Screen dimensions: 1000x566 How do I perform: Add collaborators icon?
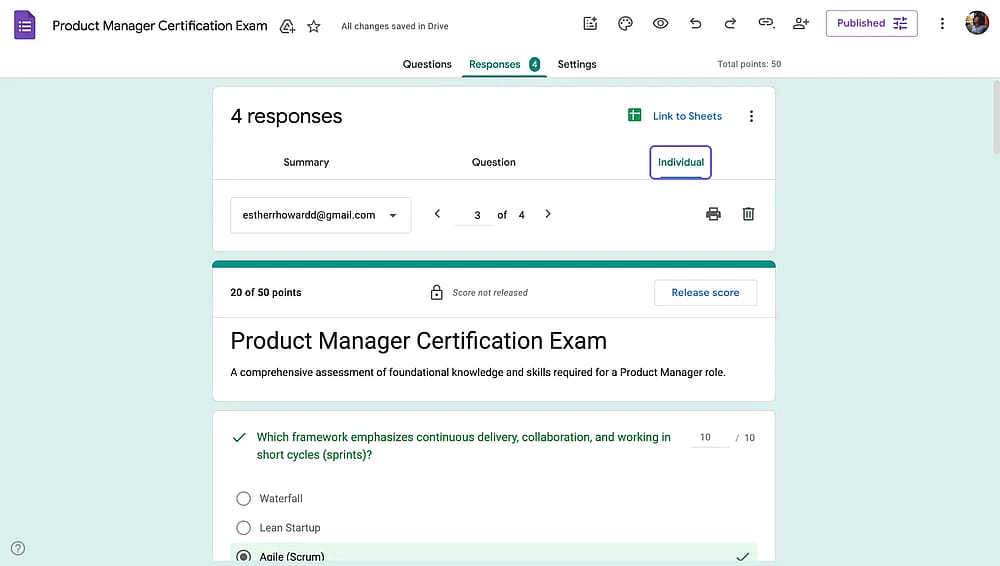click(800, 24)
